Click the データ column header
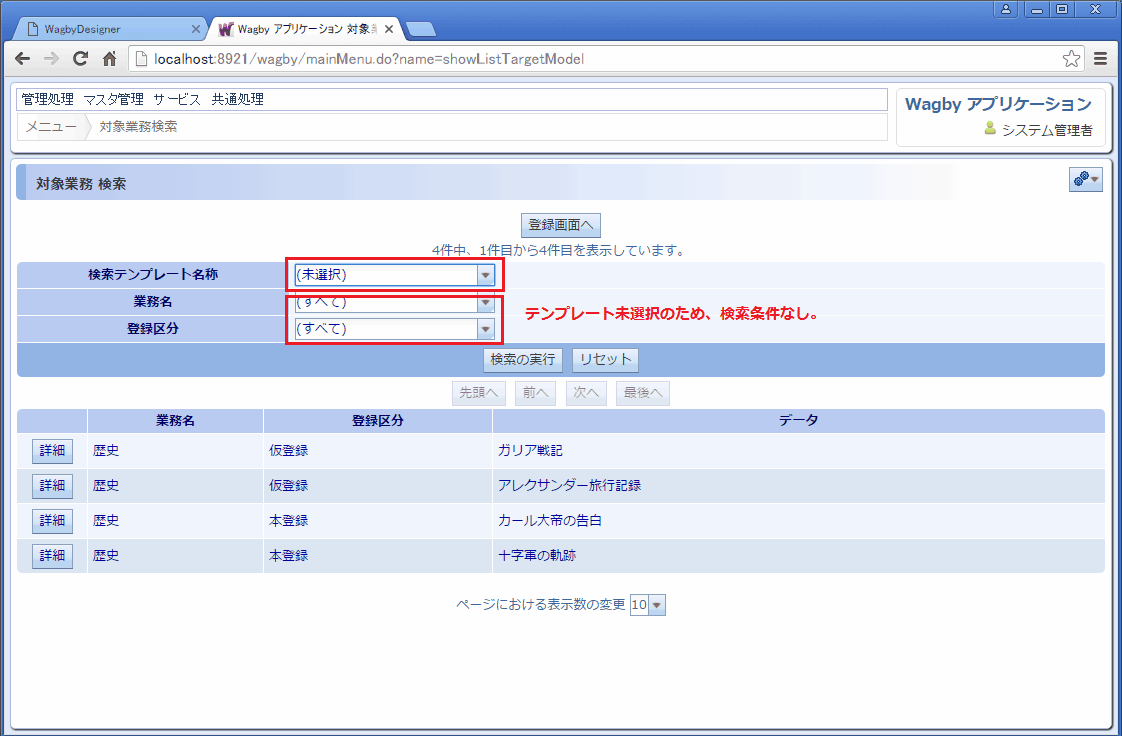The width and height of the screenshot is (1122, 736). 799,421
